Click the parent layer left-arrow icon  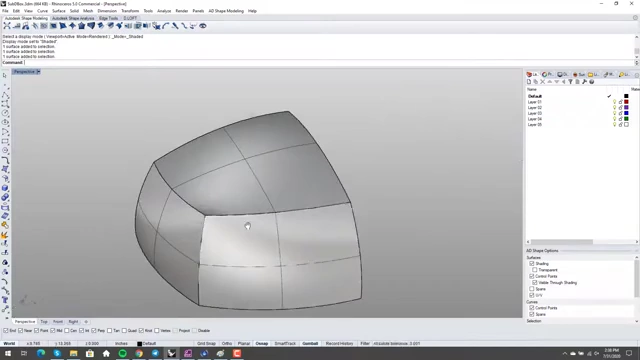point(563,82)
